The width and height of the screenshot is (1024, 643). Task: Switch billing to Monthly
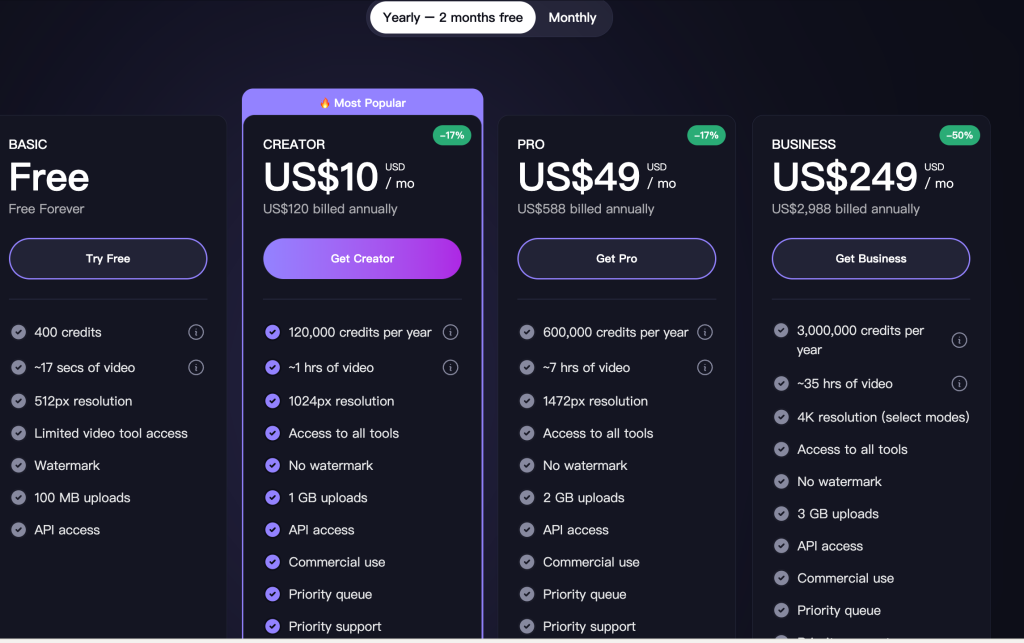pyautogui.click(x=572, y=17)
